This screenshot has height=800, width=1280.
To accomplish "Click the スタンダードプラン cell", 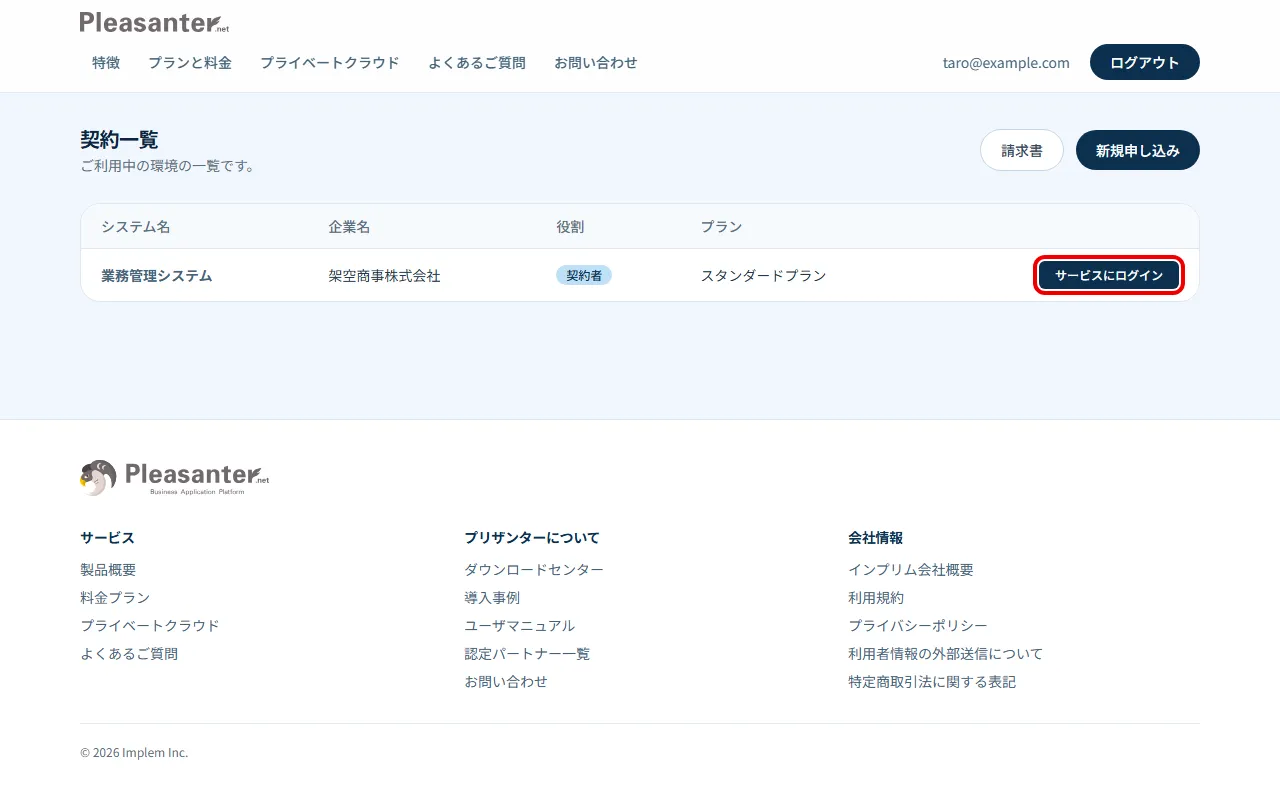I will [x=764, y=275].
